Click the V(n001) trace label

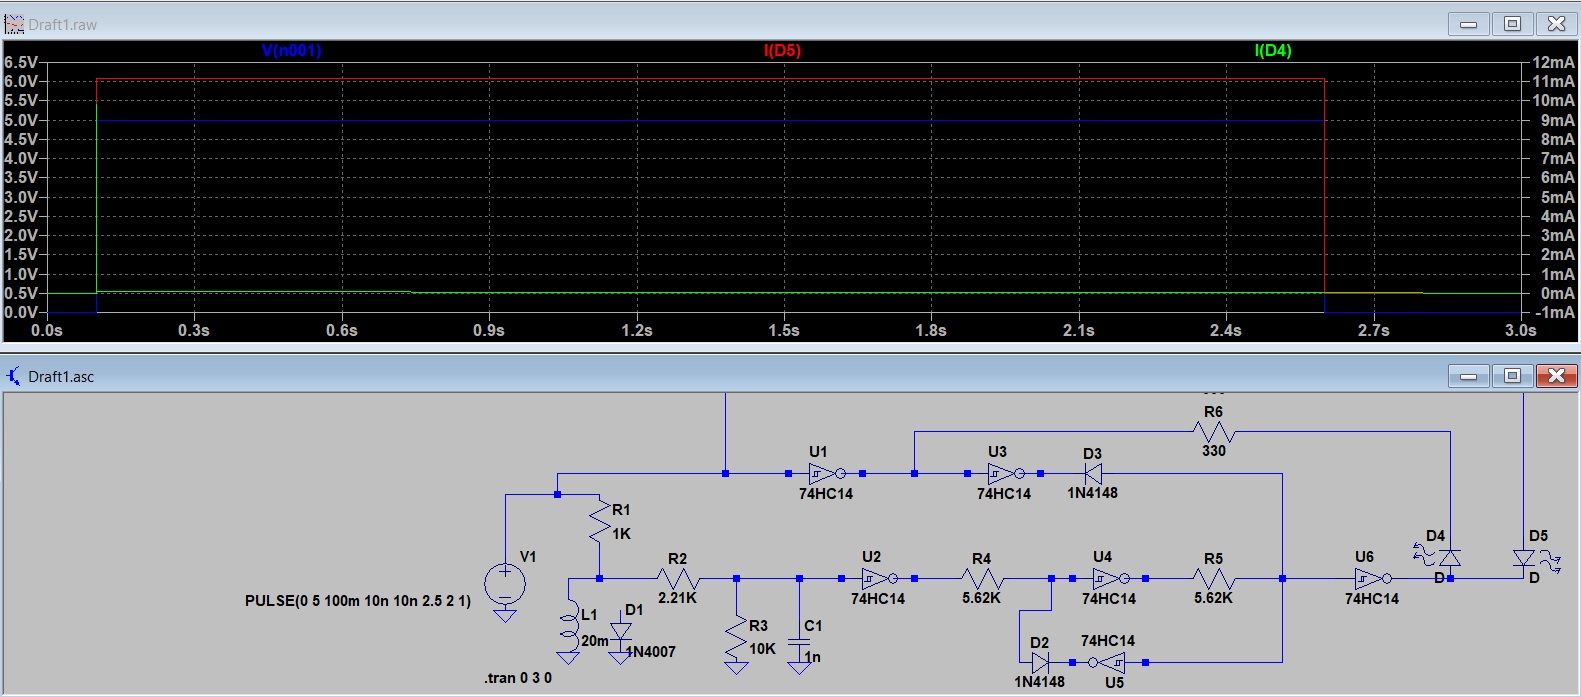(291, 50)
